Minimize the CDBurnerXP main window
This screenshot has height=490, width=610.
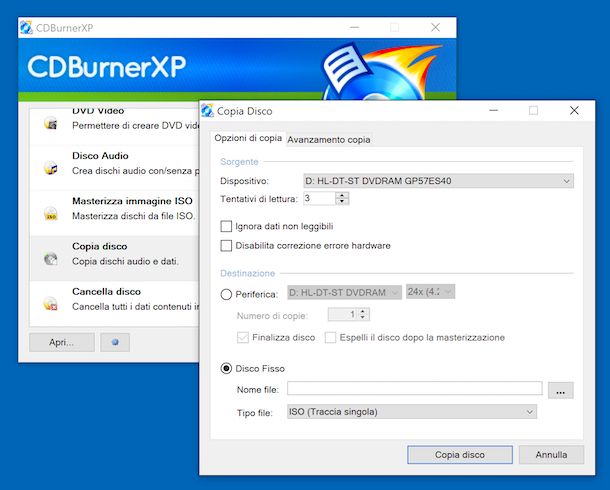[x=354, y=27]
